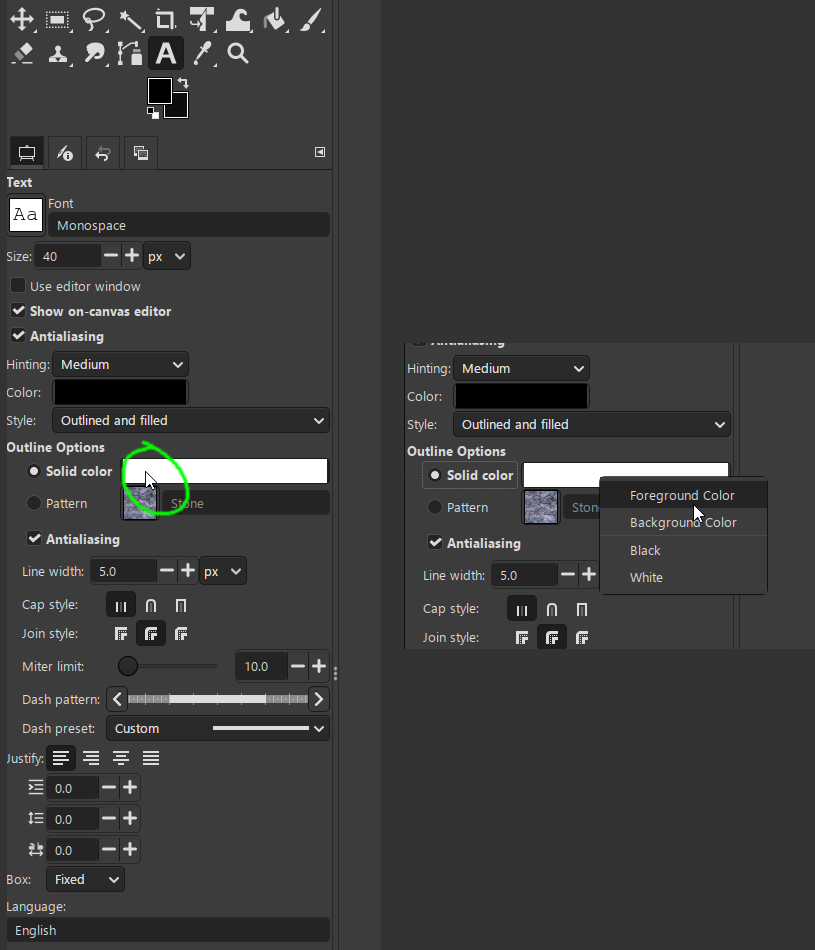This screenshot has width=815, height=950.
Task: Open the font preview Aa selector
Action: click(x=25, y=214)
